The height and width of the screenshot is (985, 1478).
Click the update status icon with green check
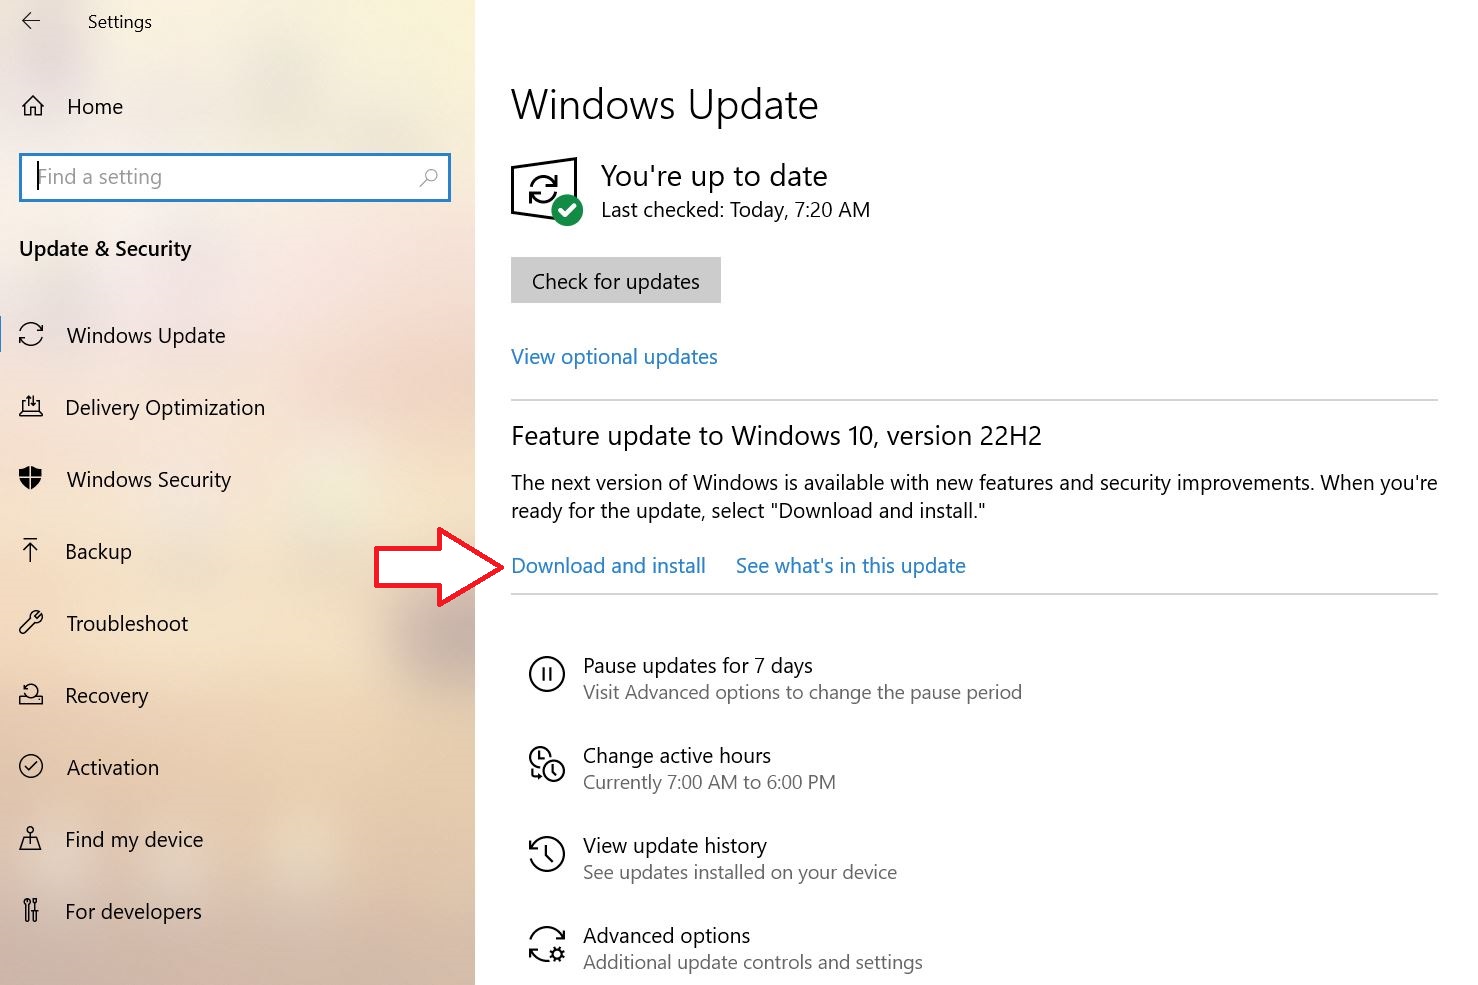click(x=546, y=191)
